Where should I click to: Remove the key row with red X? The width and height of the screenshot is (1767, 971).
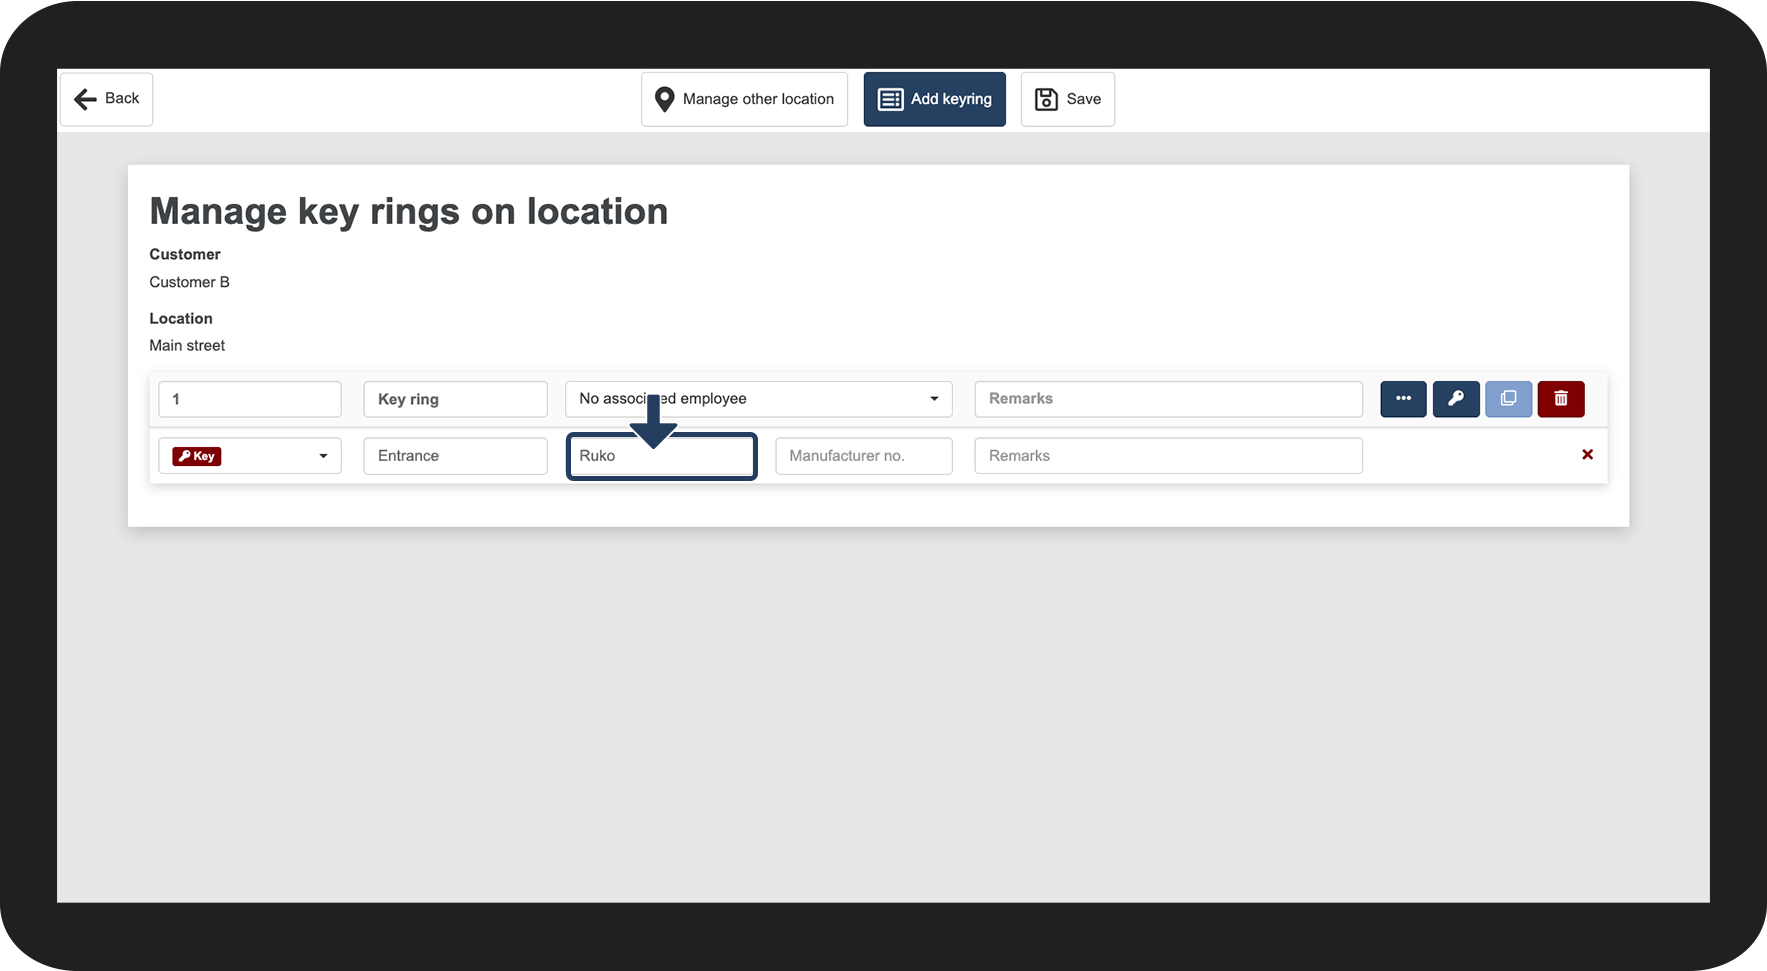[1587, 455]
